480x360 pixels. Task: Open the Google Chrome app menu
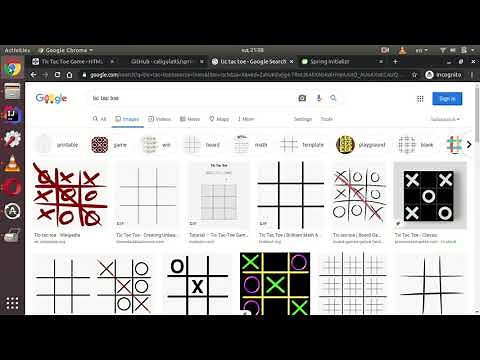pyautogui.click(x=66, y=50)
